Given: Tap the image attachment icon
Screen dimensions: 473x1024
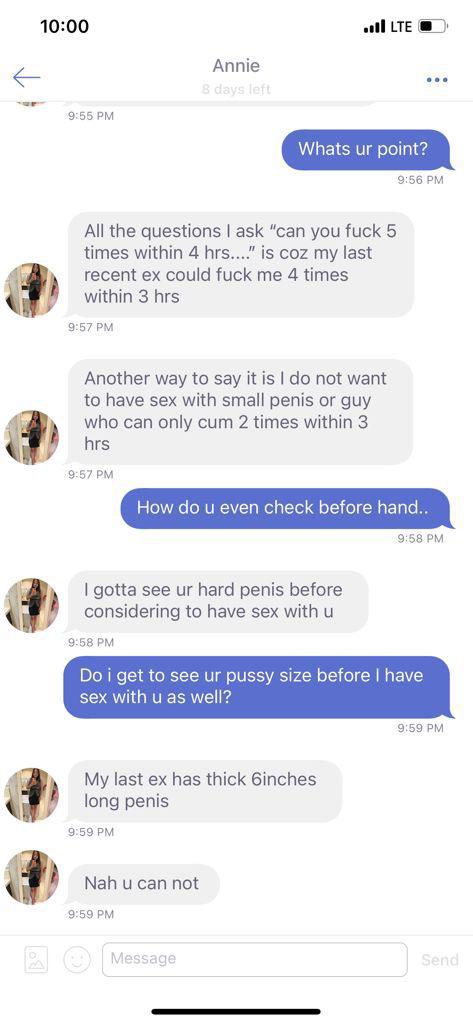Looking at the screenshot, I should (36, 959).
